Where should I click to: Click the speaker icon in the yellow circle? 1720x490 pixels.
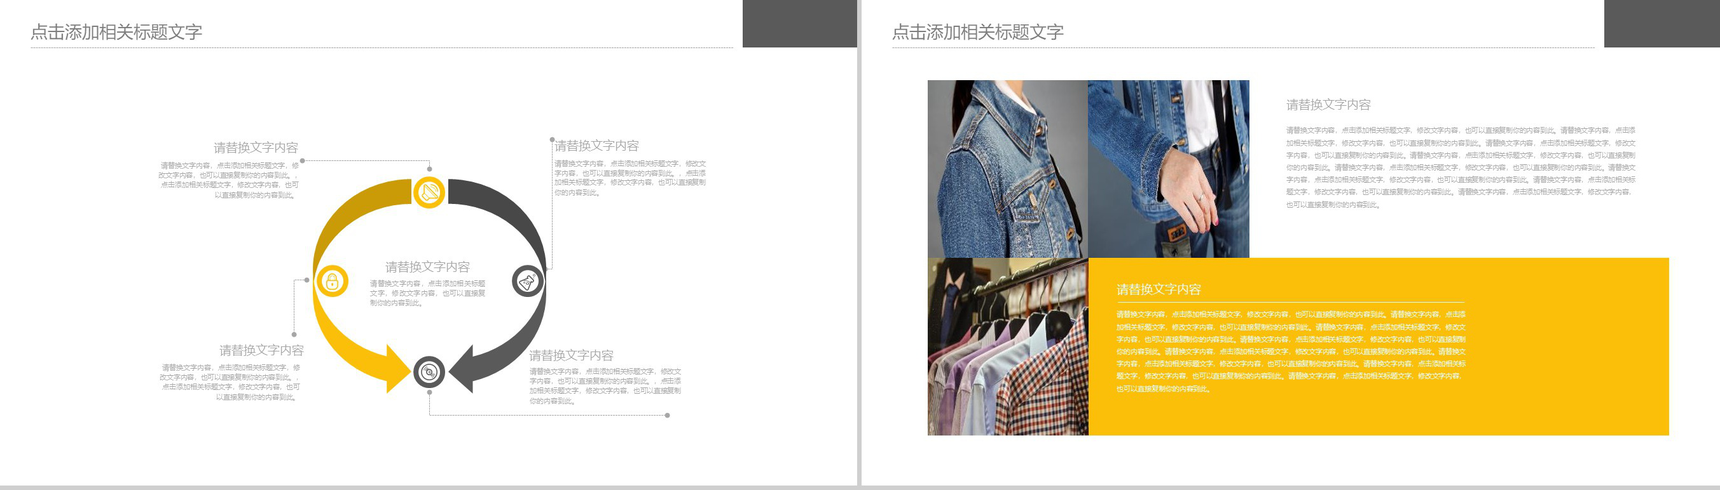429,191
